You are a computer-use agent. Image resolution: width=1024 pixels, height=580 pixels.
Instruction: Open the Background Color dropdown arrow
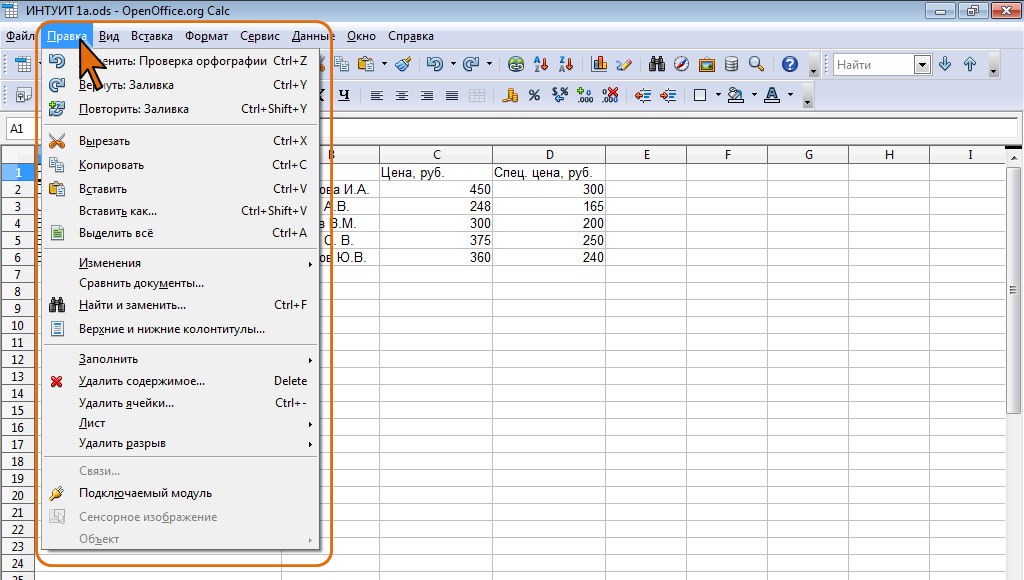coord(754,95)
